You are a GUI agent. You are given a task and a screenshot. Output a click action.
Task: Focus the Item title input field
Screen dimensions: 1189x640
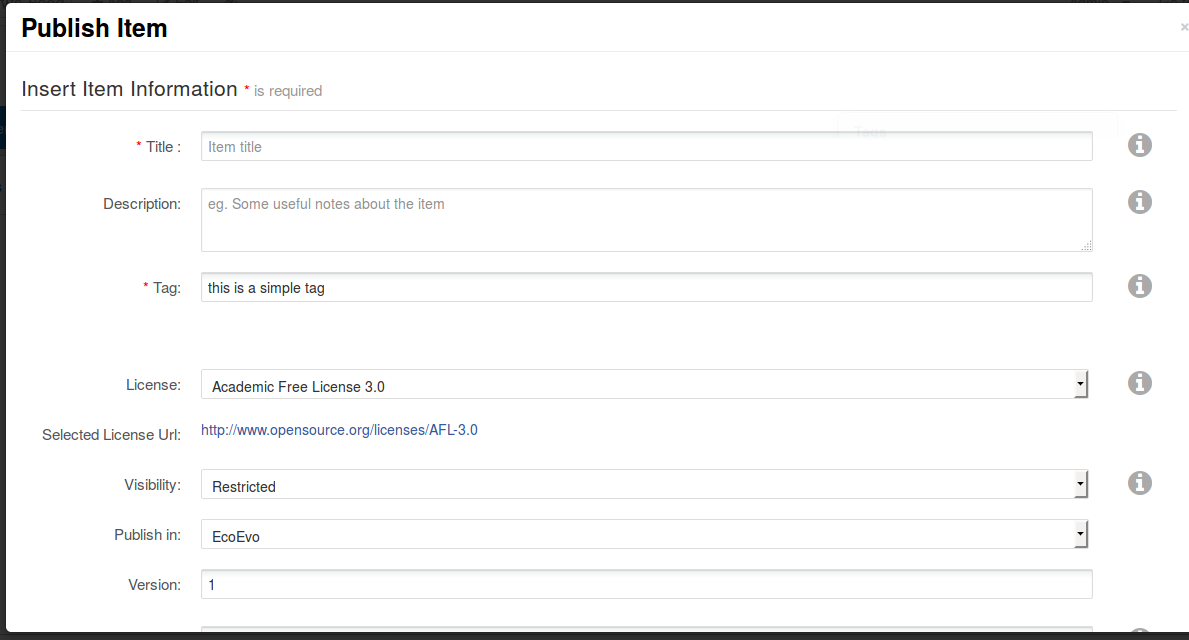646,146
